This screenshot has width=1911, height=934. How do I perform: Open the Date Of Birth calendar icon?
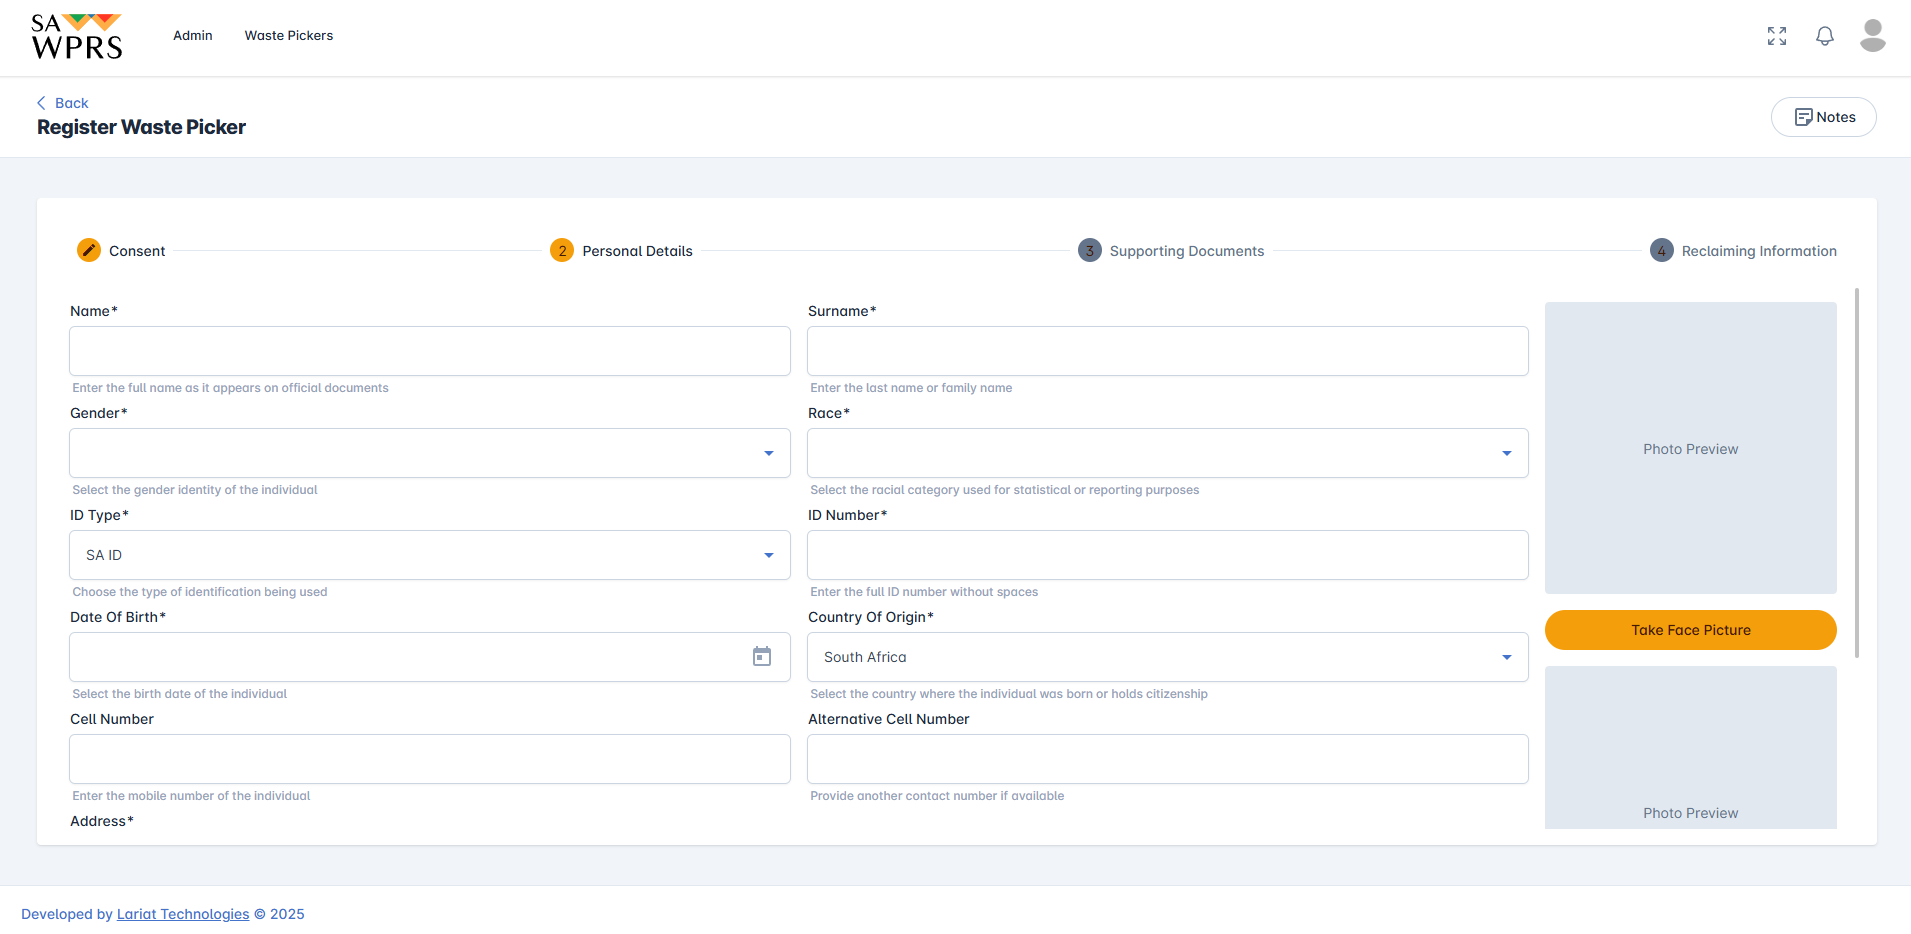(x=762, y=657)
